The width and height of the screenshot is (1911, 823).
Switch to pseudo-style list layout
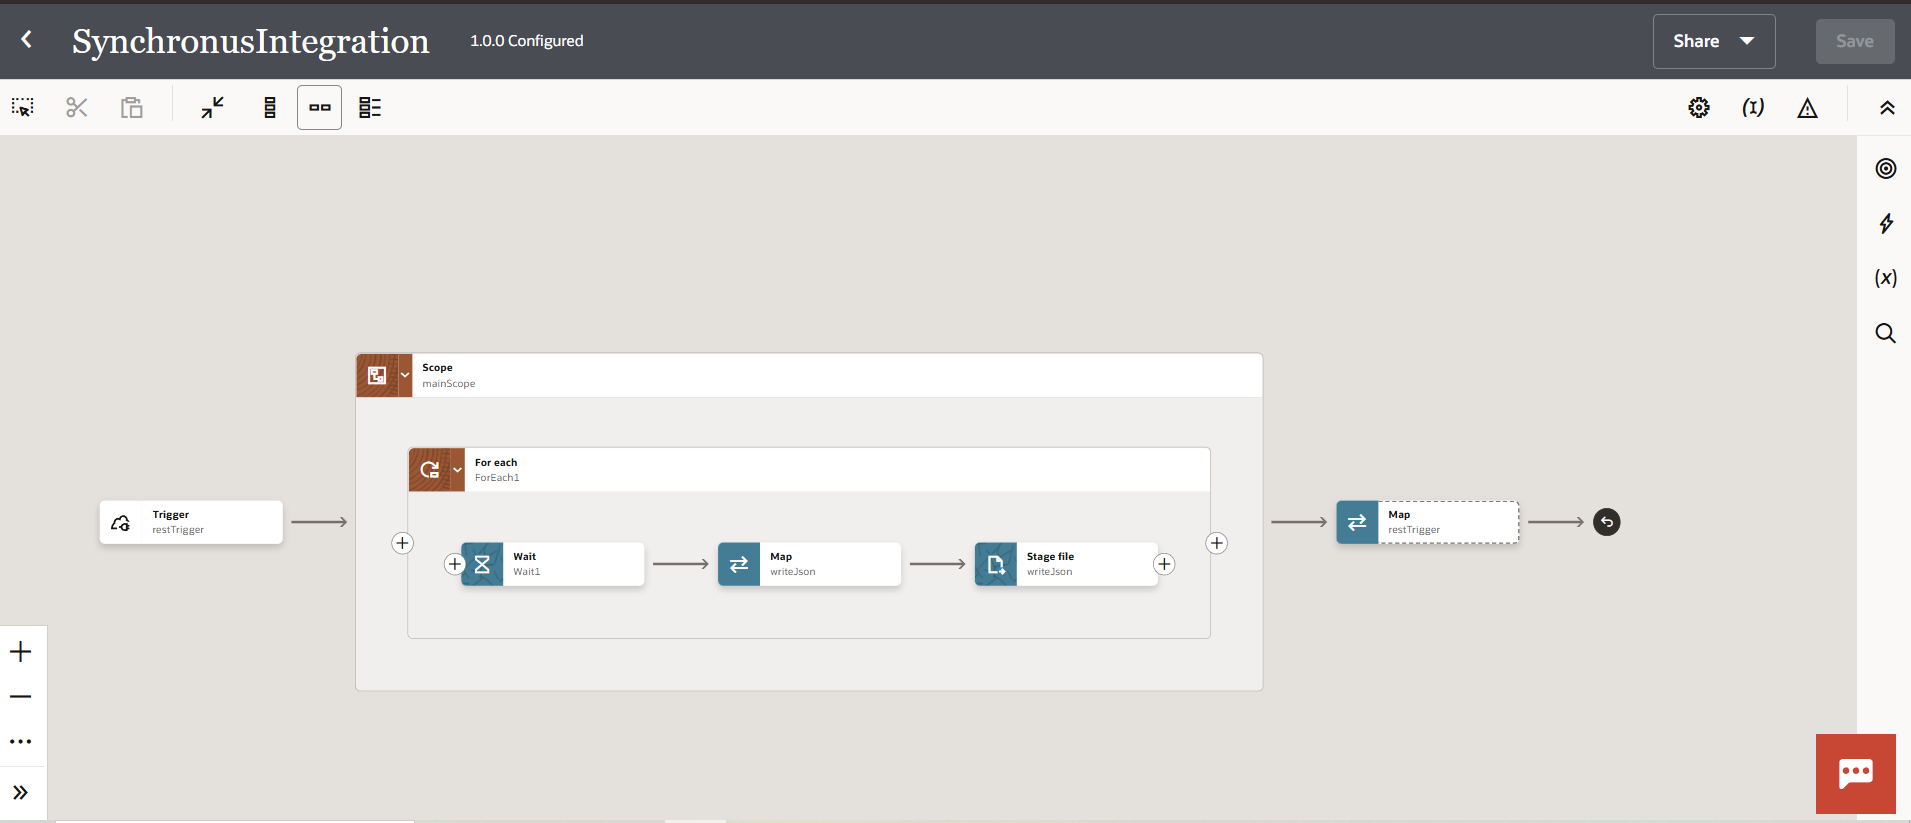(370, 108)
